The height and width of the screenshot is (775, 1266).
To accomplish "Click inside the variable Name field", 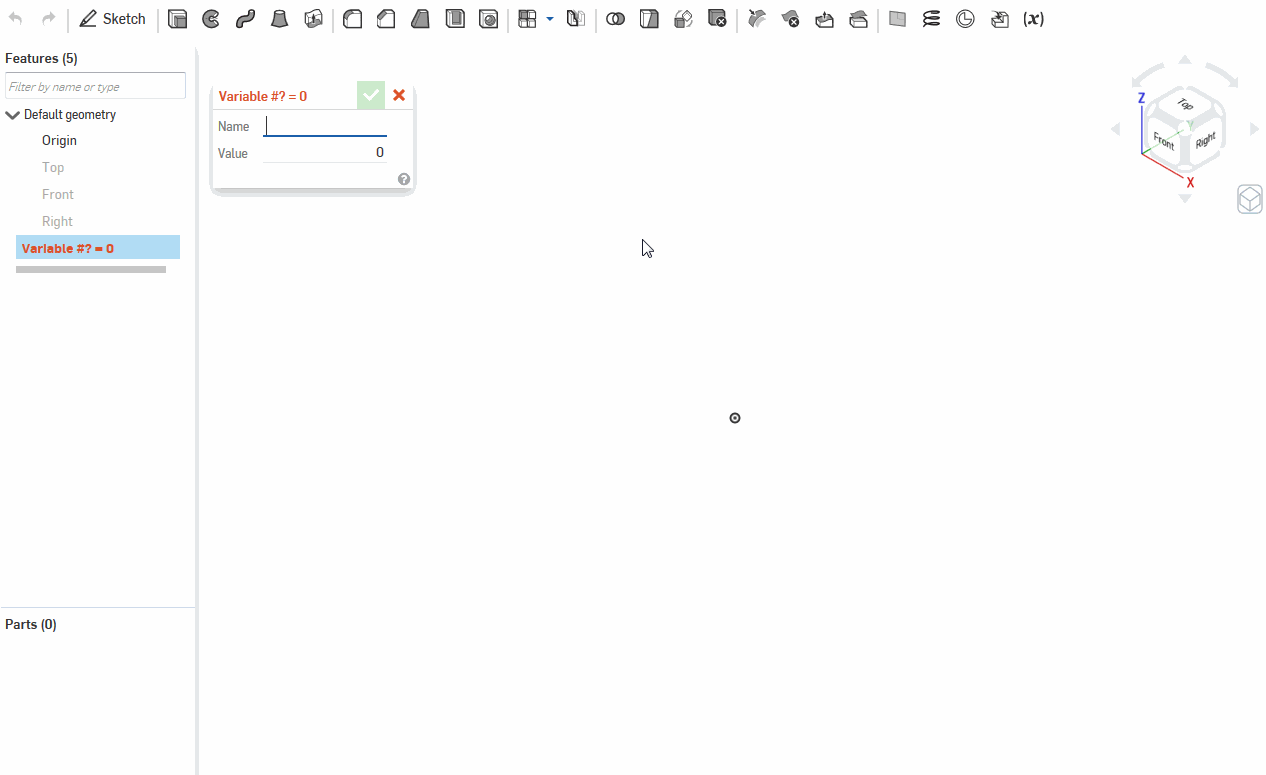I will (324, 125).
